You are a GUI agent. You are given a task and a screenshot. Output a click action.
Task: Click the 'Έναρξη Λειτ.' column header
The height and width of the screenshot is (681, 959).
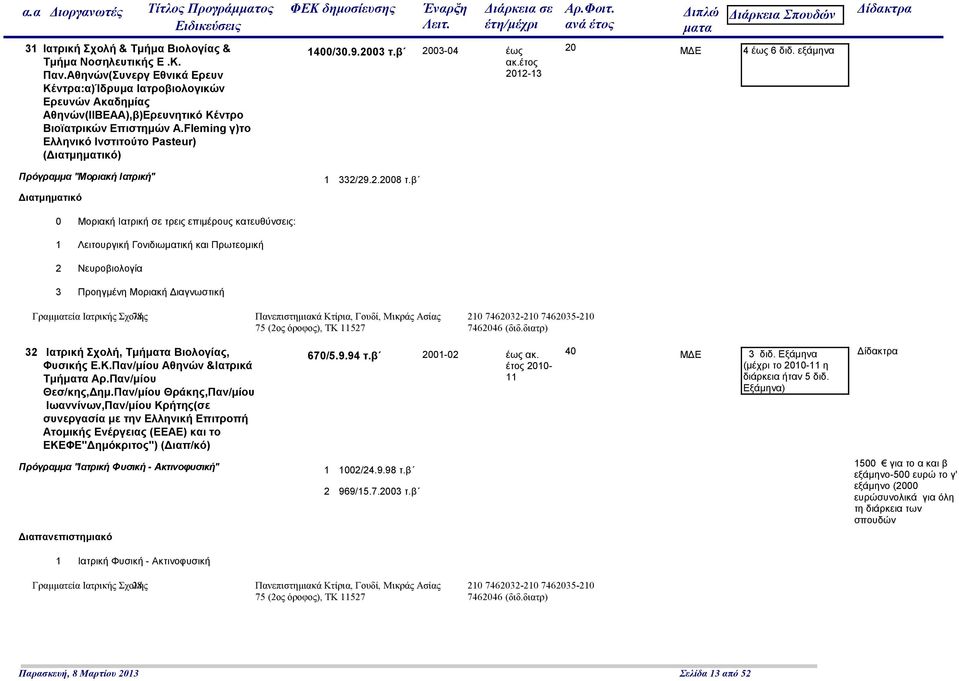tap(444, 17)
